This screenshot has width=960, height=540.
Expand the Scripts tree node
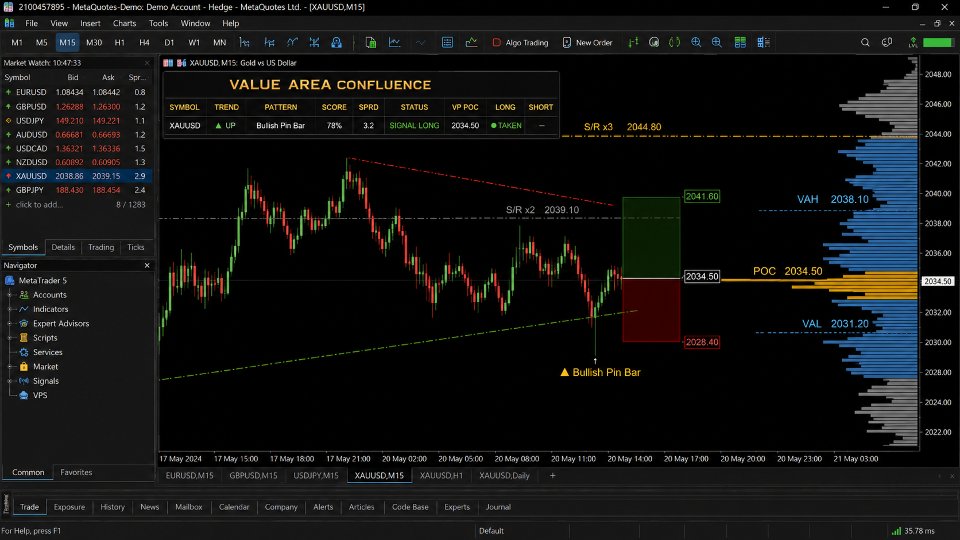10,337
